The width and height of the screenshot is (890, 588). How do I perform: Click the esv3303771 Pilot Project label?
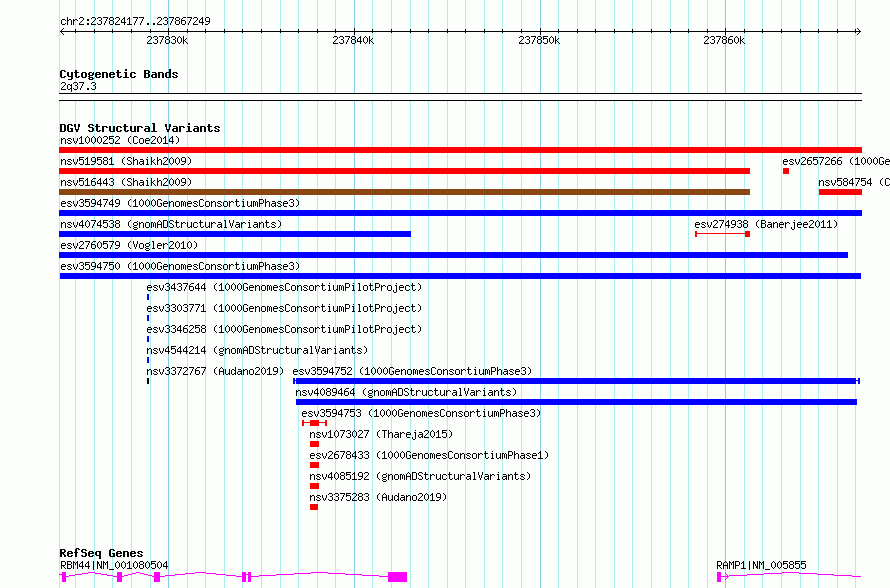tap(284, 308)
